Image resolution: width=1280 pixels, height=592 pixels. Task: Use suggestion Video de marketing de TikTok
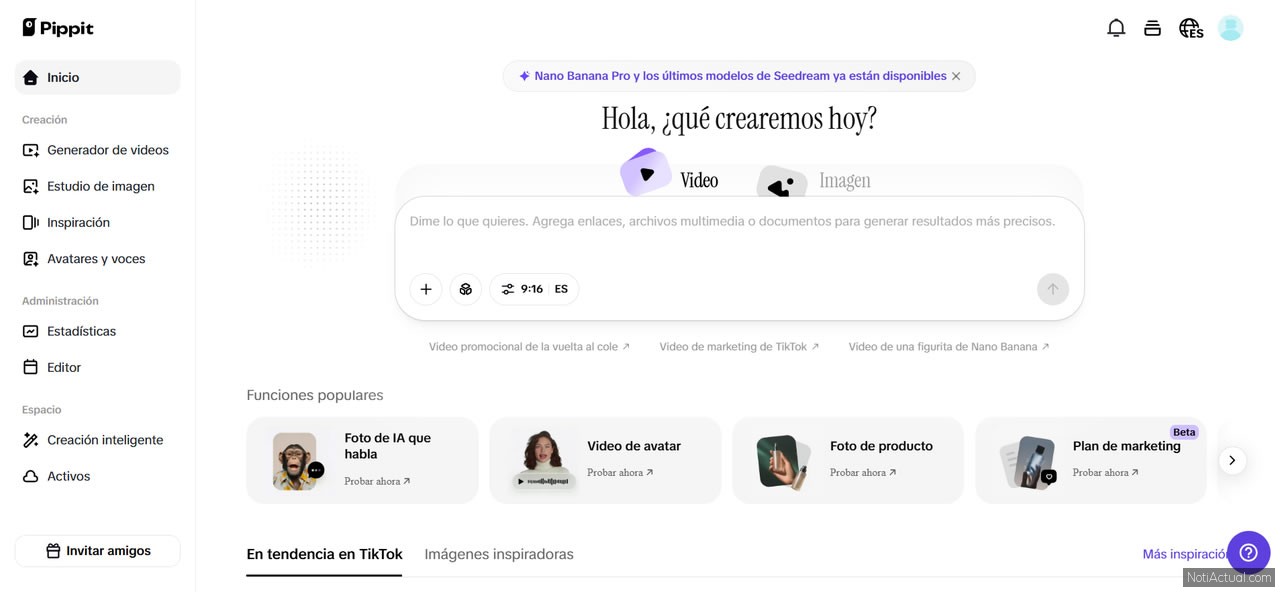pyautogui.click(x=739, y=347)
